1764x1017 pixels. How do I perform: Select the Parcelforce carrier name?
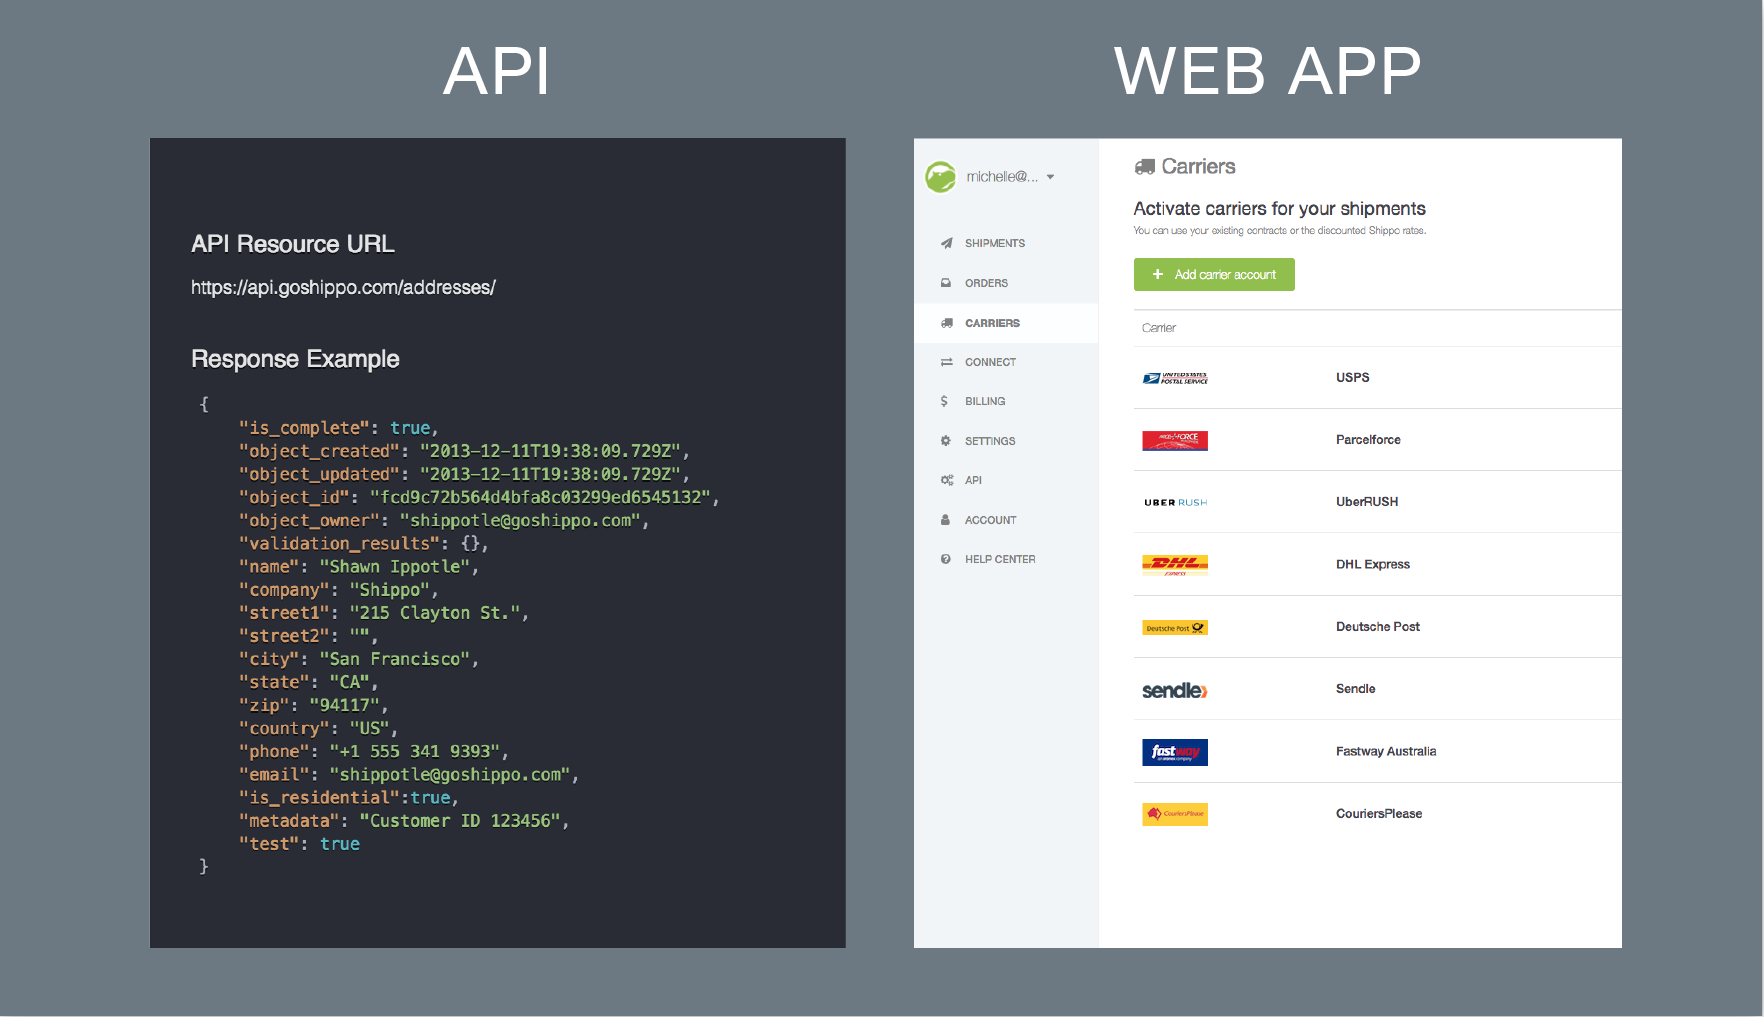point(1368,439)
